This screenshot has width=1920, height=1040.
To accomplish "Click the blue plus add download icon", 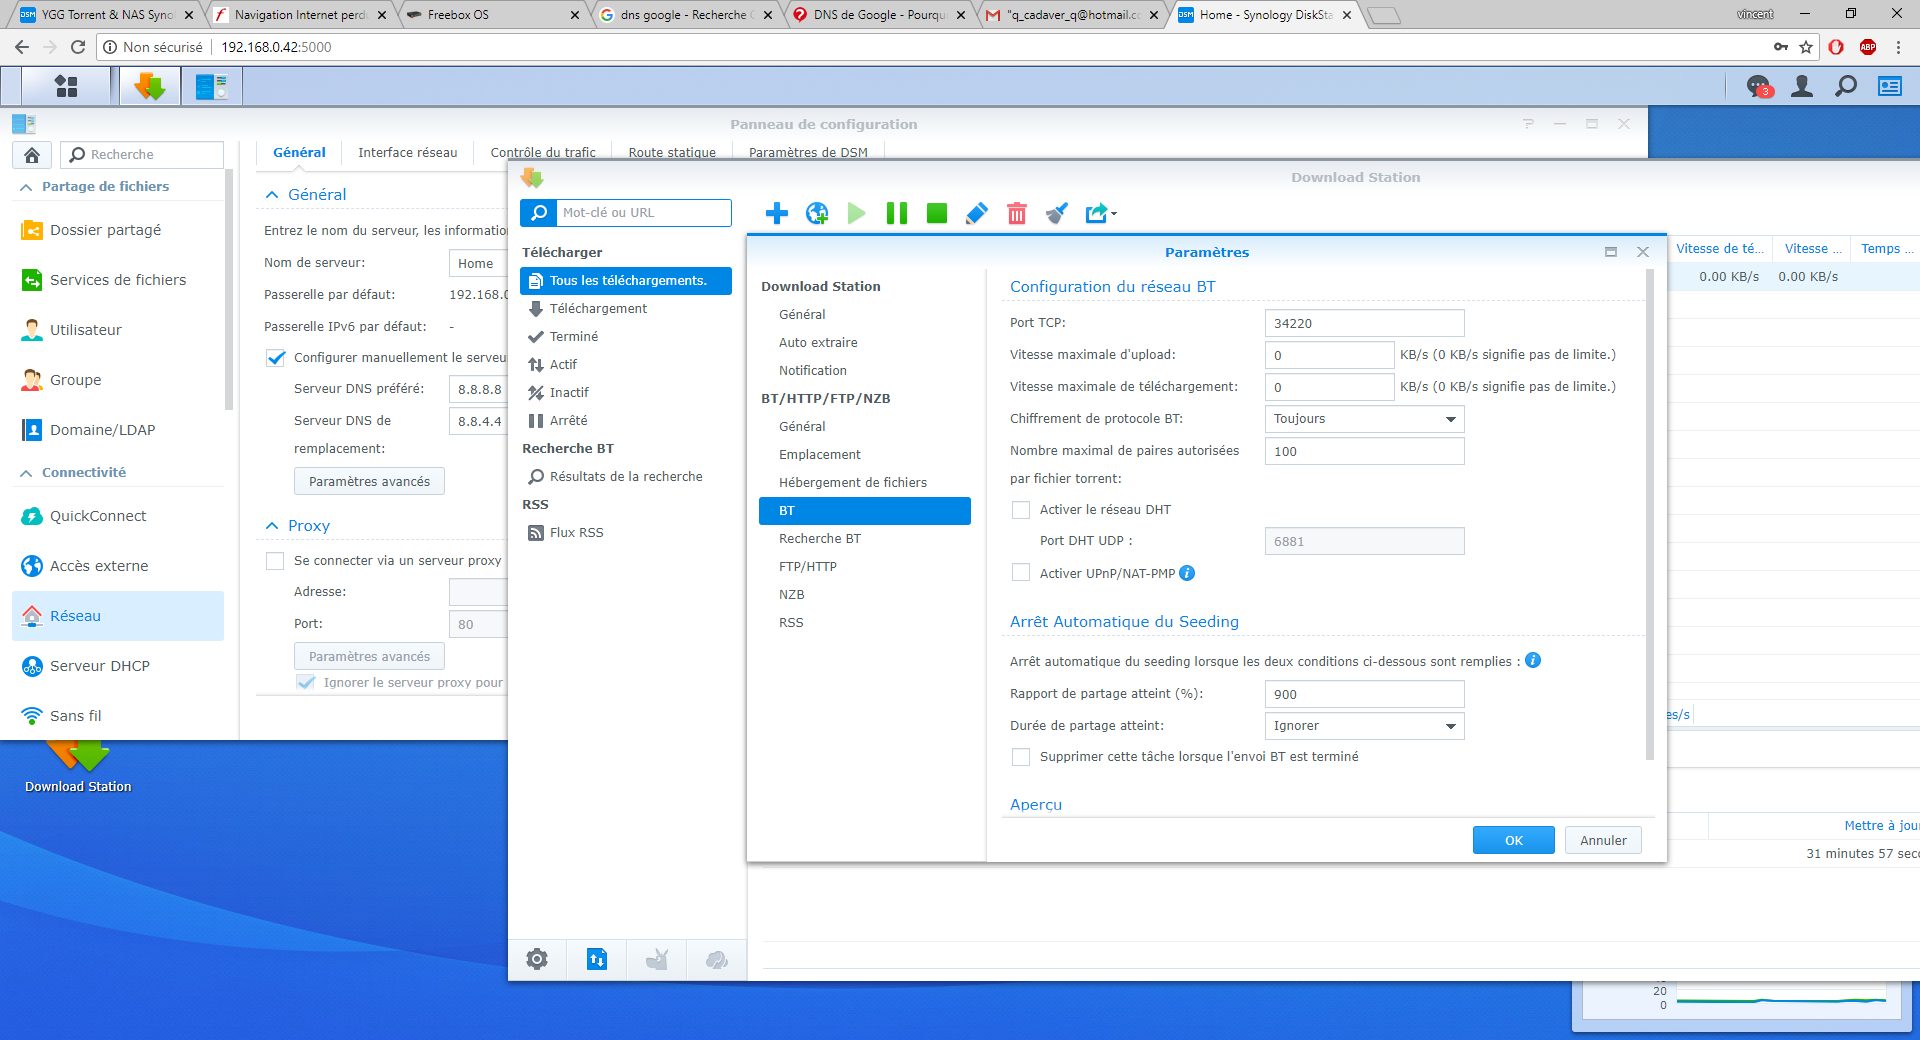I will point(776,213).
